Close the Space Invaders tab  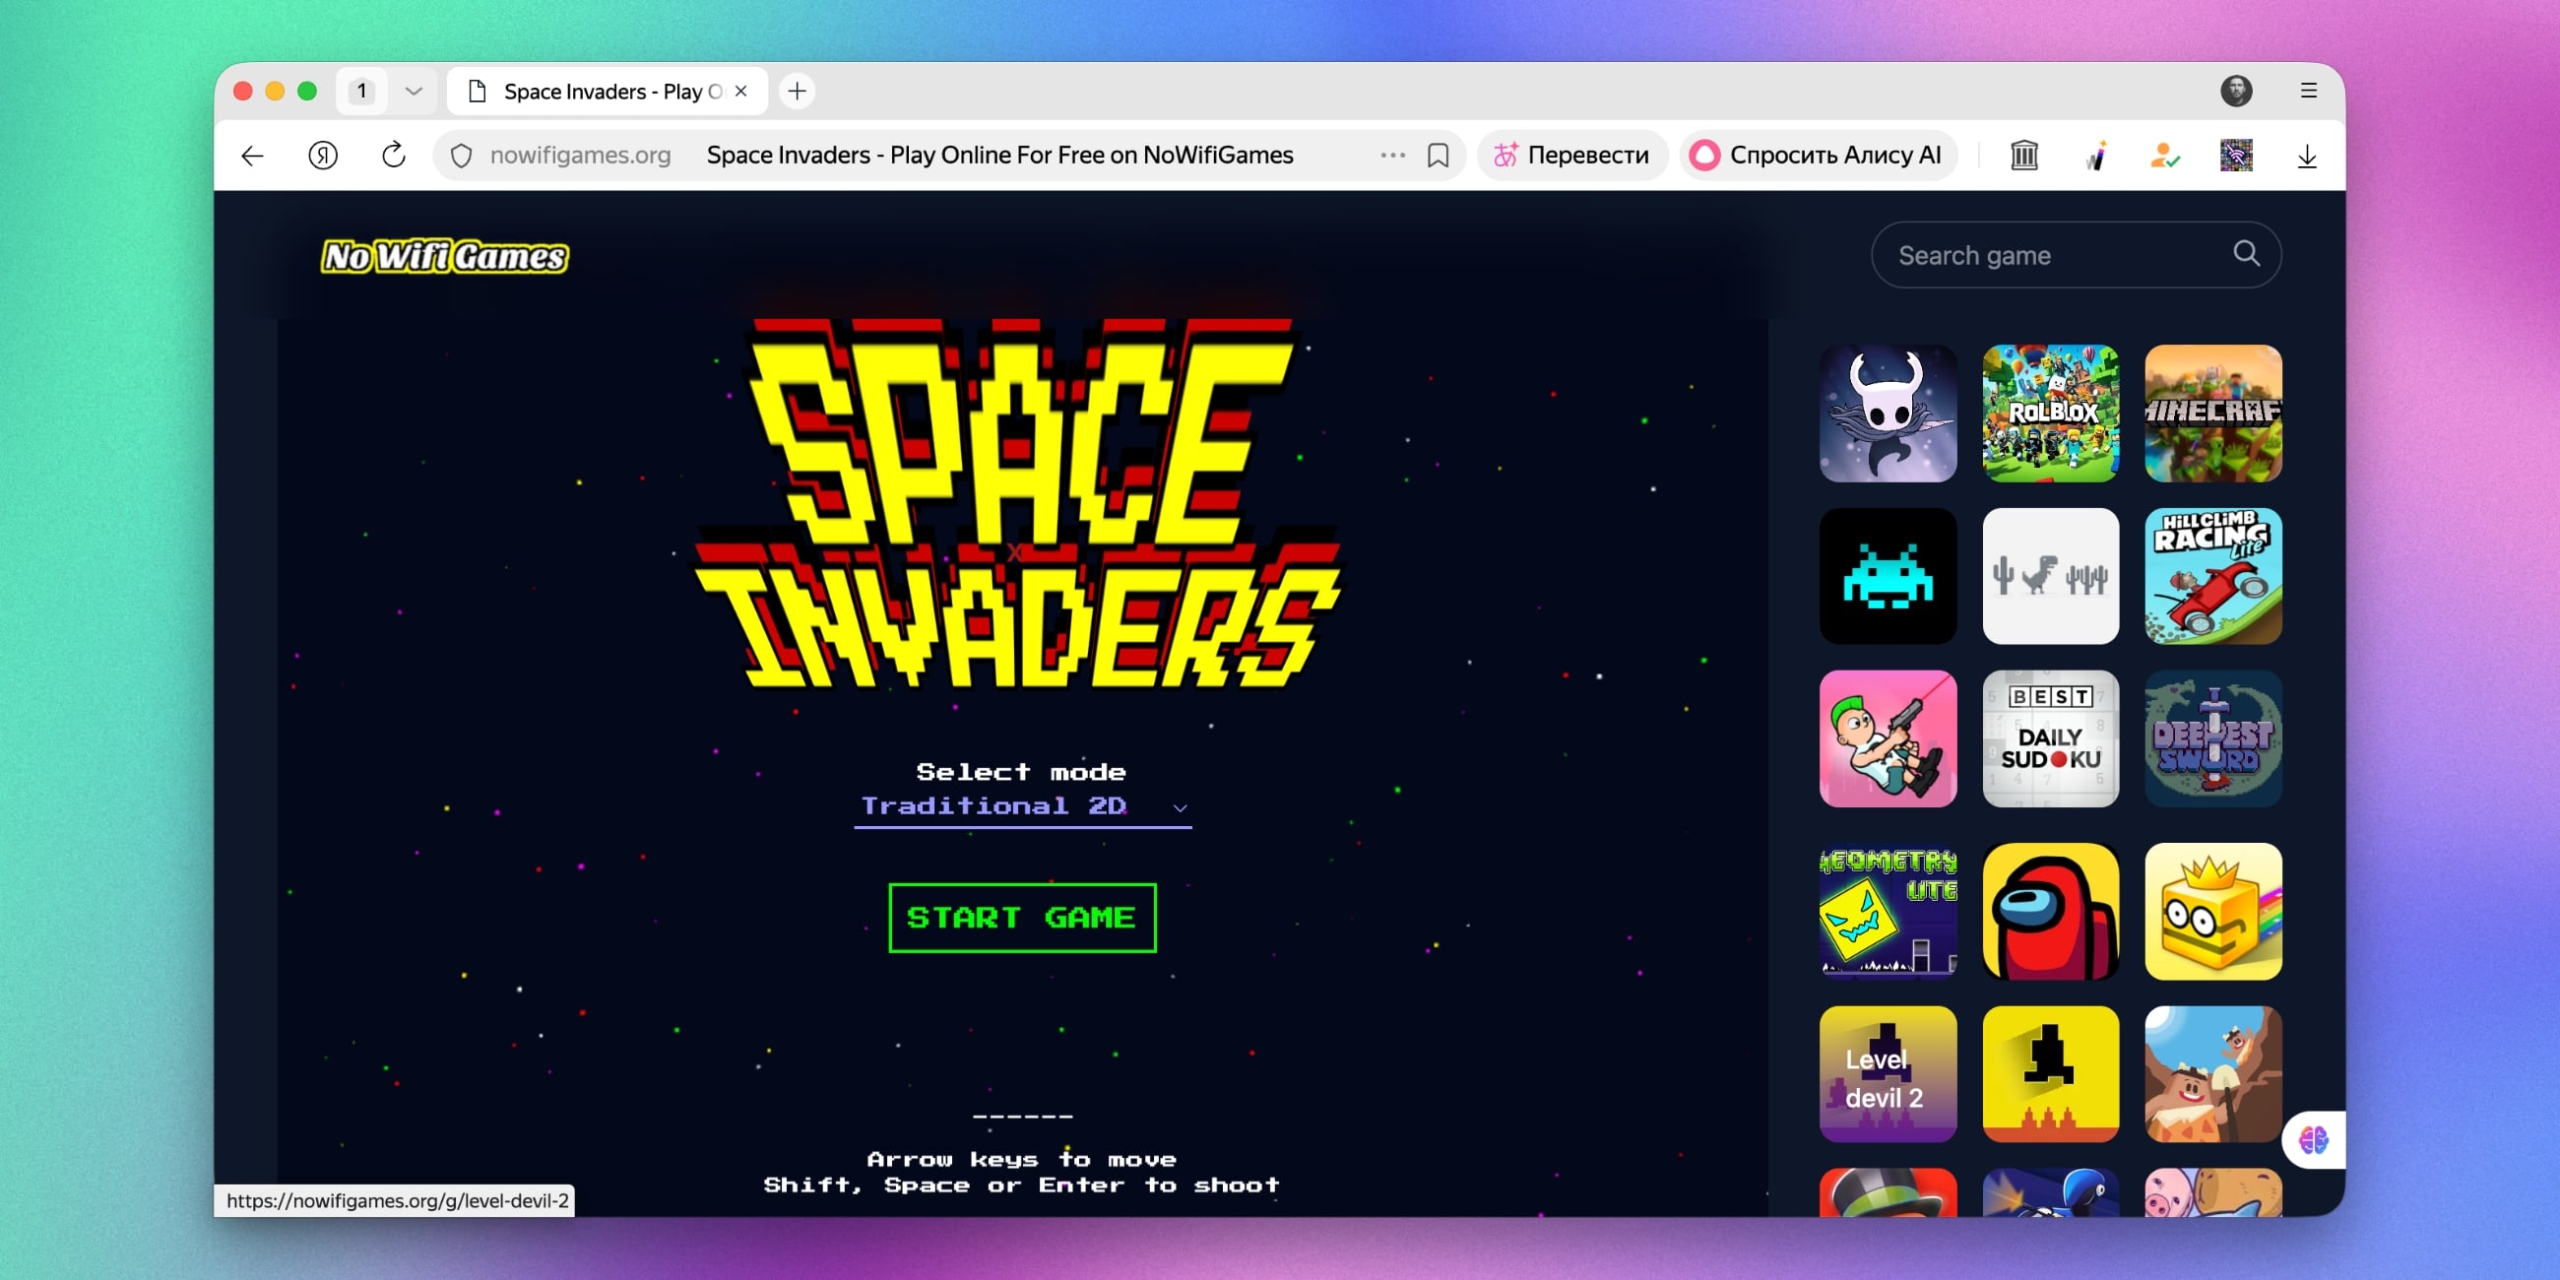point(741,91)
